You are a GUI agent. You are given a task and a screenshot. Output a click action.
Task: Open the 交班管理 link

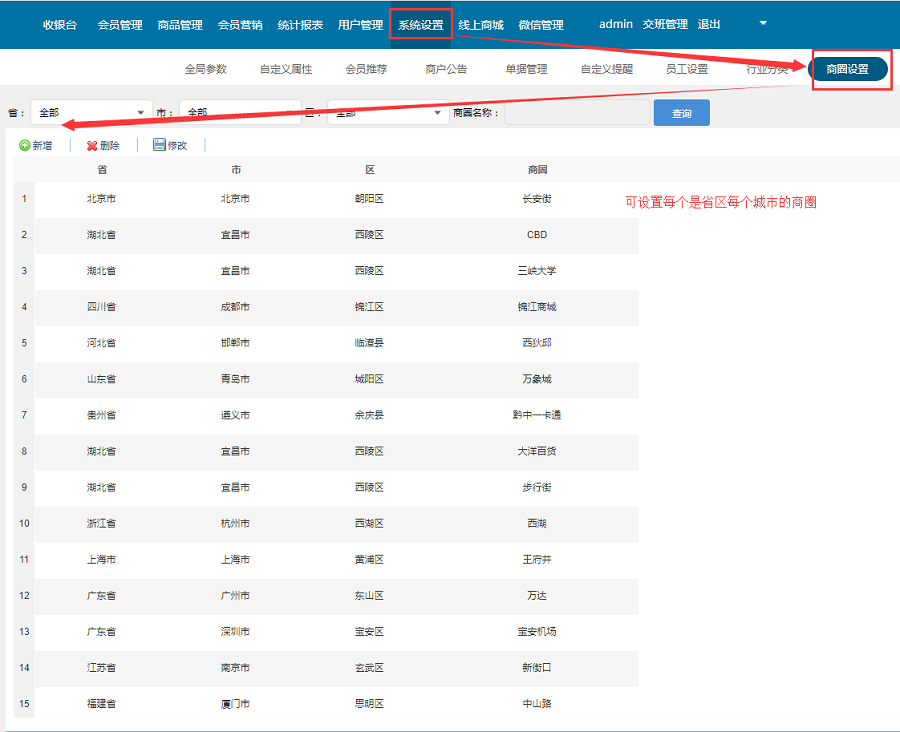pyautogui.click(x=665, y=24)
